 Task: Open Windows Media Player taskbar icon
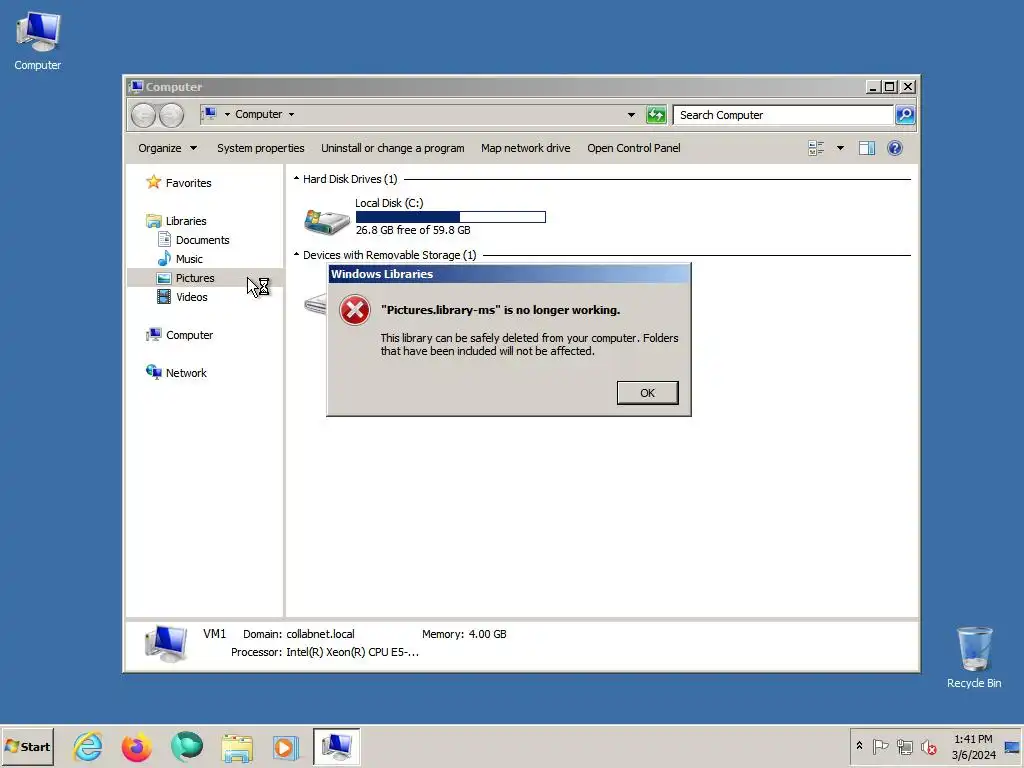[x=285, y=747]
